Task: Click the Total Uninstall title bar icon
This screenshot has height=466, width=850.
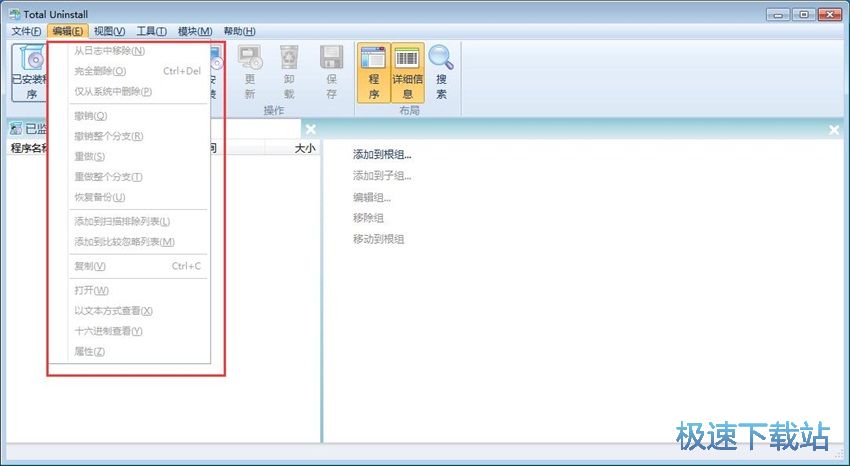Action: pyautogui.click(x=15, y=14)
